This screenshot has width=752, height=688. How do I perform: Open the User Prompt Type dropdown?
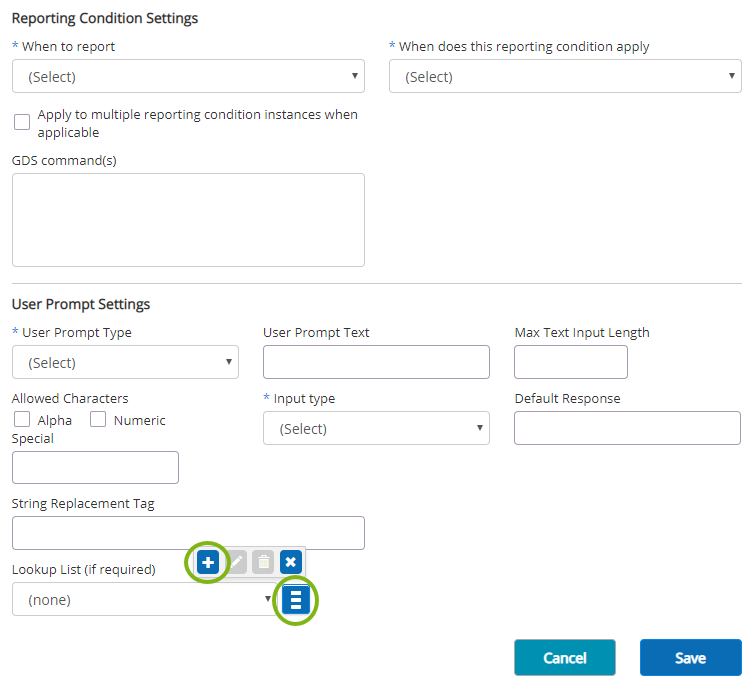(125, 362)
